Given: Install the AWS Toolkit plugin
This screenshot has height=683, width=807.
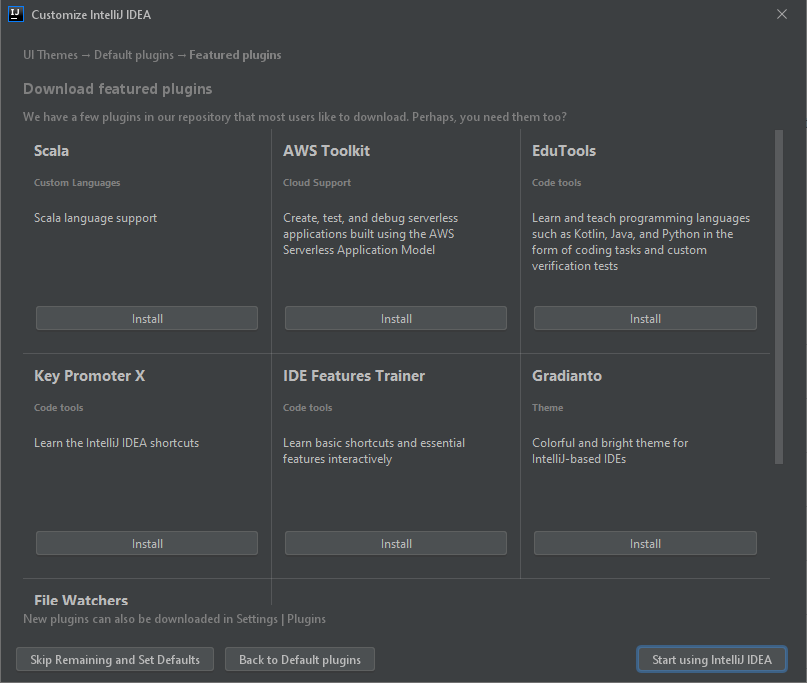Looking at the screenshot, I should coord(396,319).
